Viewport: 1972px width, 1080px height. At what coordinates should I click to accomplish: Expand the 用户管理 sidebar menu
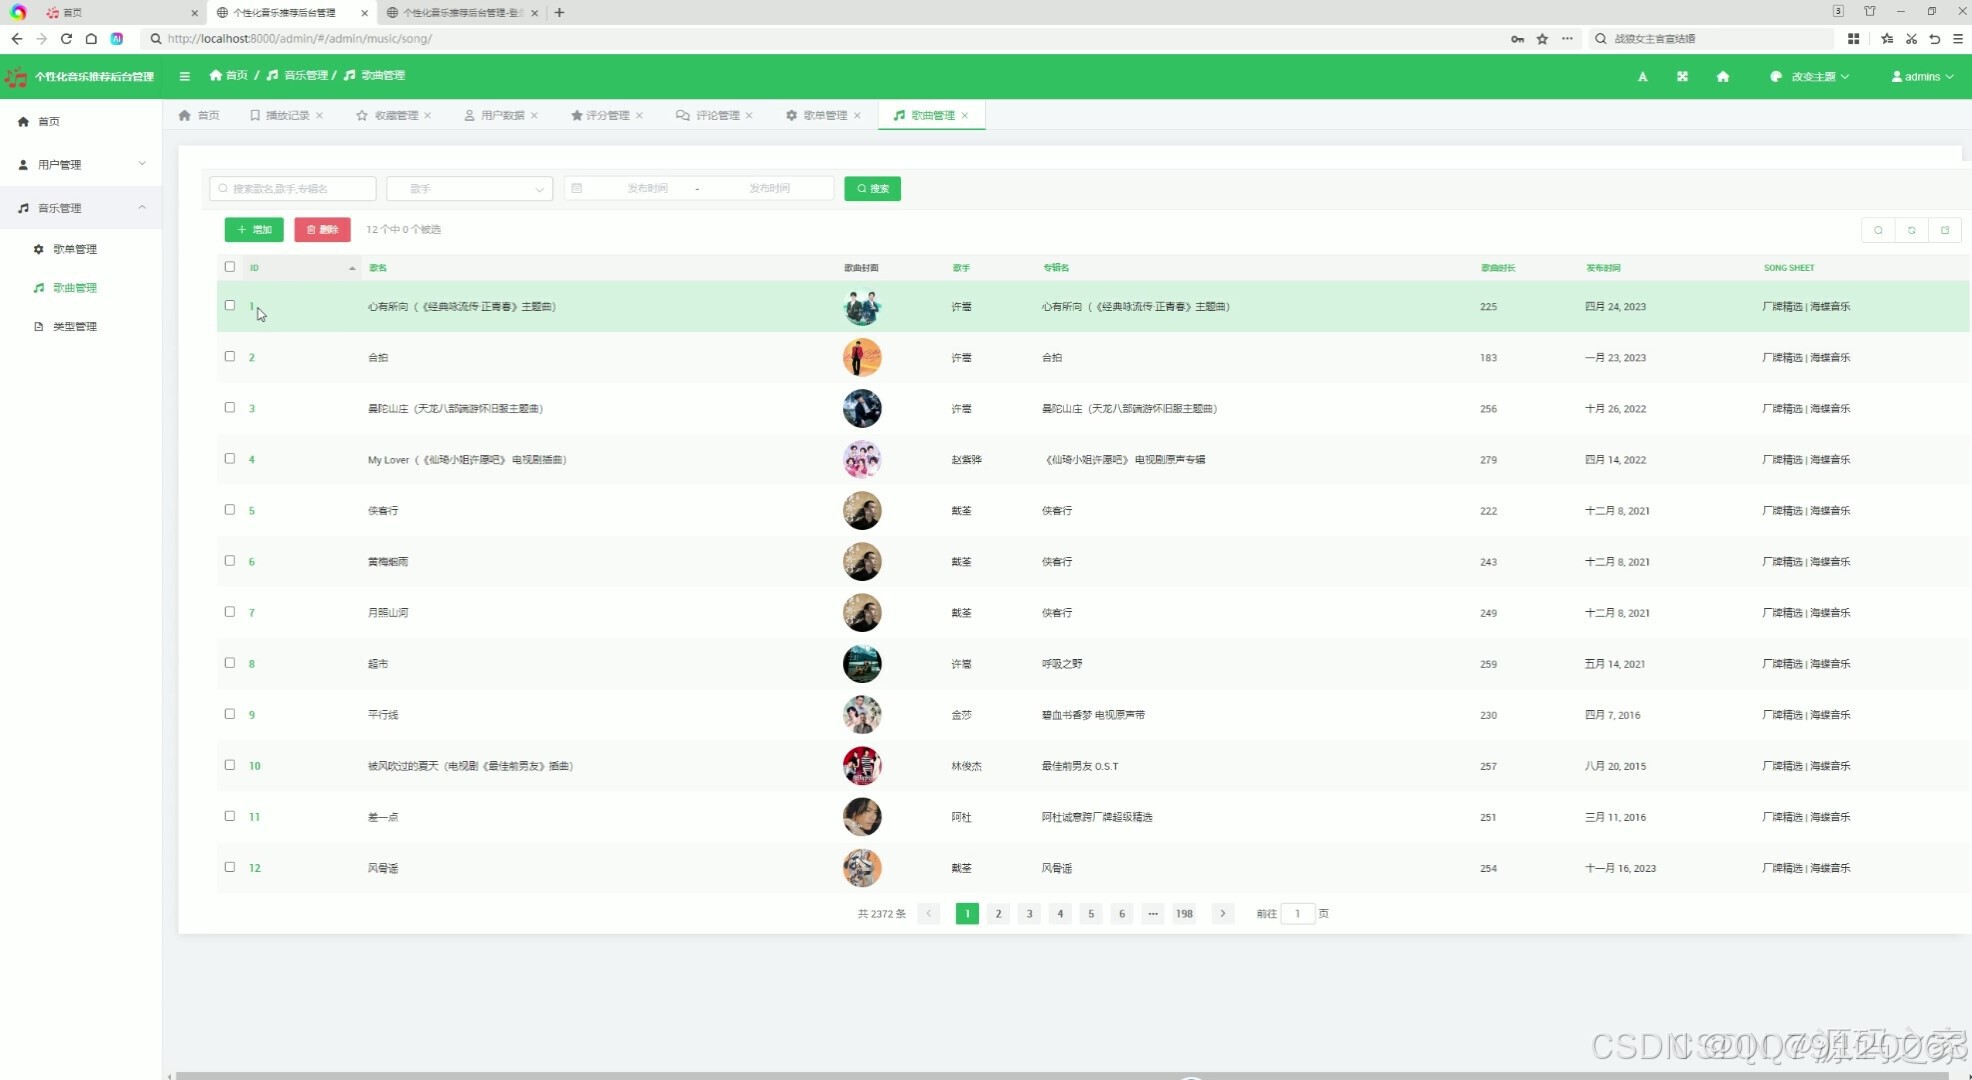coord(80,164)
